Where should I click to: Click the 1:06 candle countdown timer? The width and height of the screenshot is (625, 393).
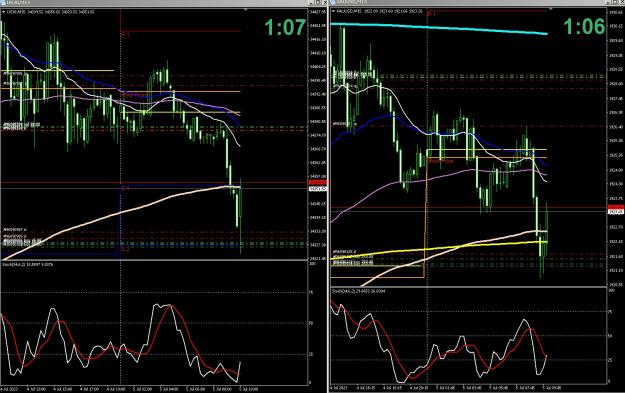(x=584, y=27)
